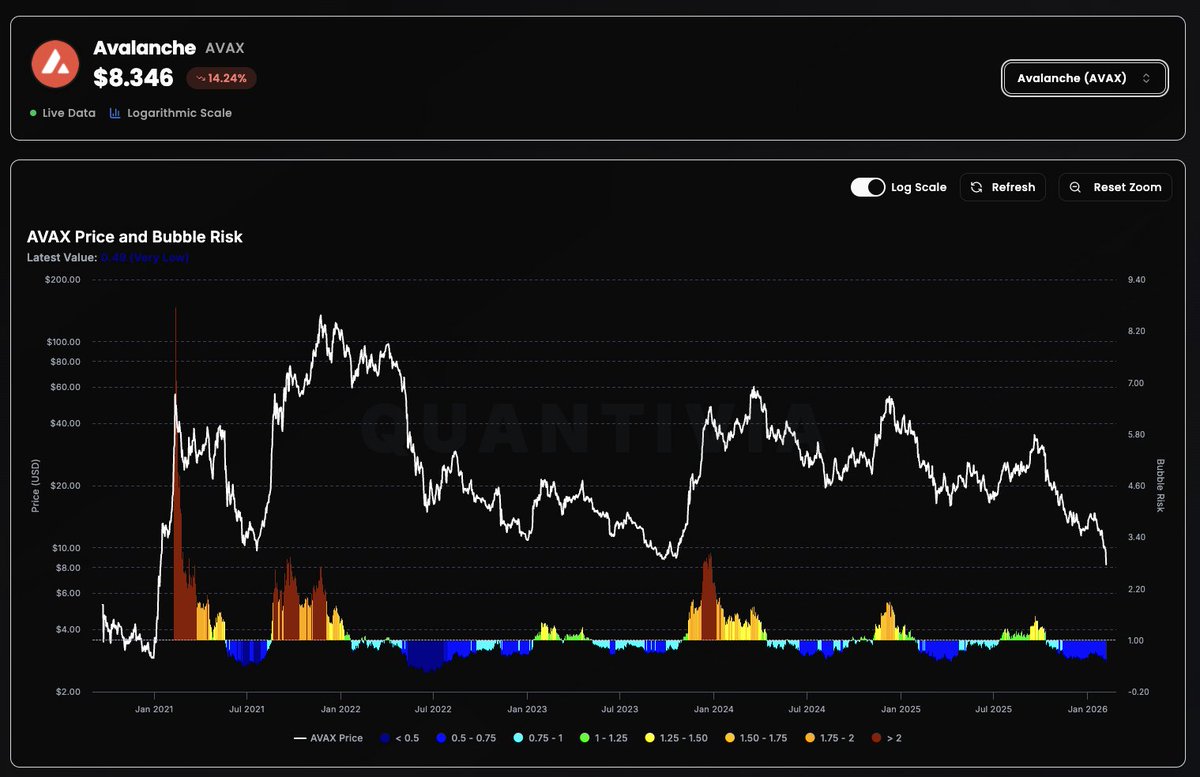
Task: Click the bar chart icon beside Logarithmic Scale
Action: point(115,113)
